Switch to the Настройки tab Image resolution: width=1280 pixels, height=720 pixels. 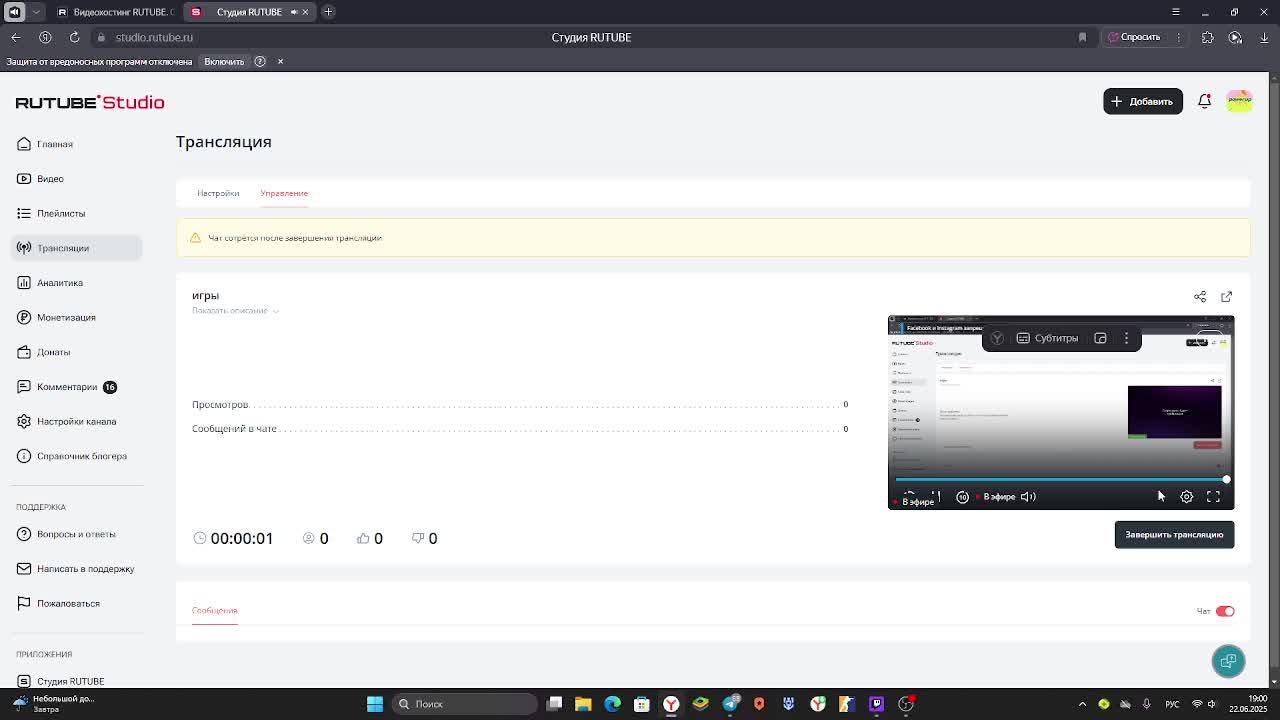point(218,193)
